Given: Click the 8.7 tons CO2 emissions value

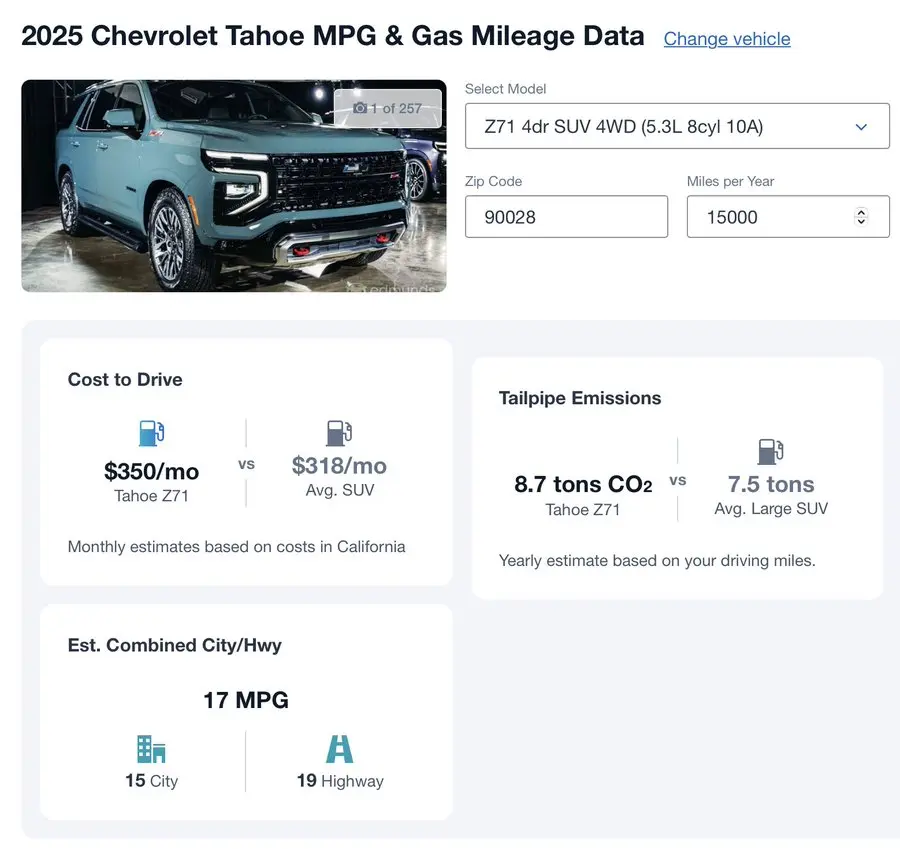Looking at the screenshot, I should point(583,485).
